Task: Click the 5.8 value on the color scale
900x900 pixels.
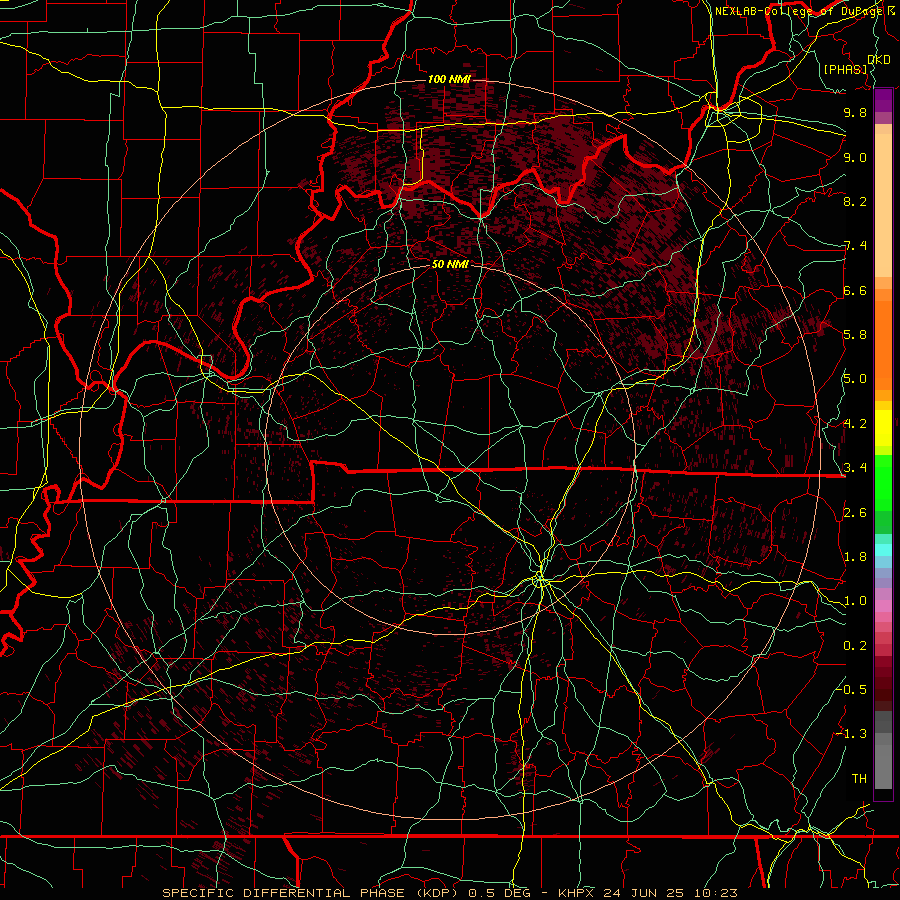Action: coord(855,335)
